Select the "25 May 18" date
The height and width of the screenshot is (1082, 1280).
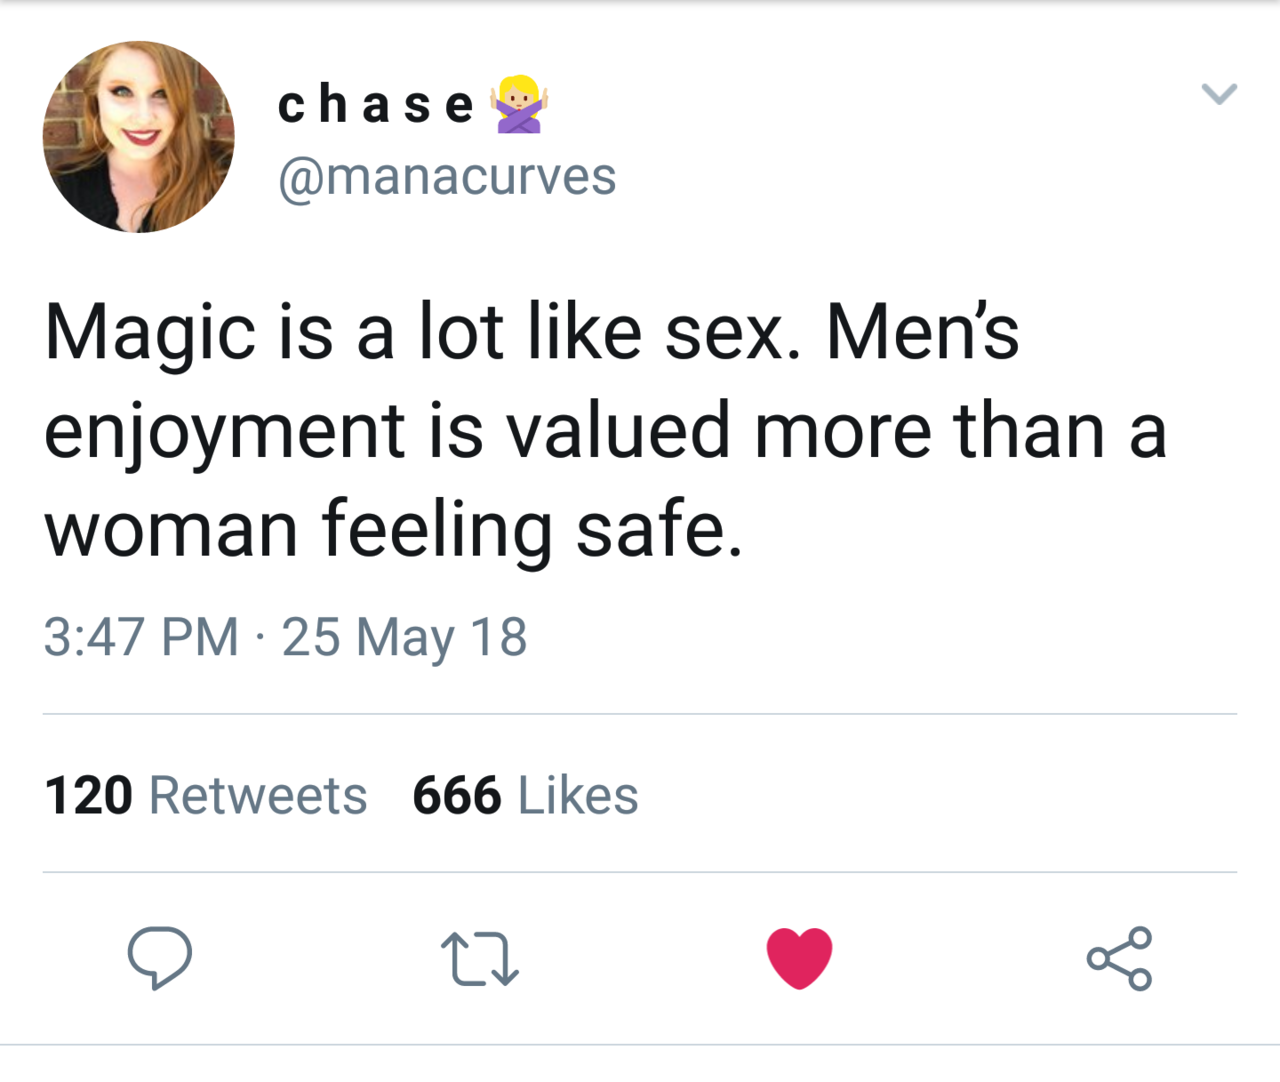pyautogui.click(x=404, y=637)
